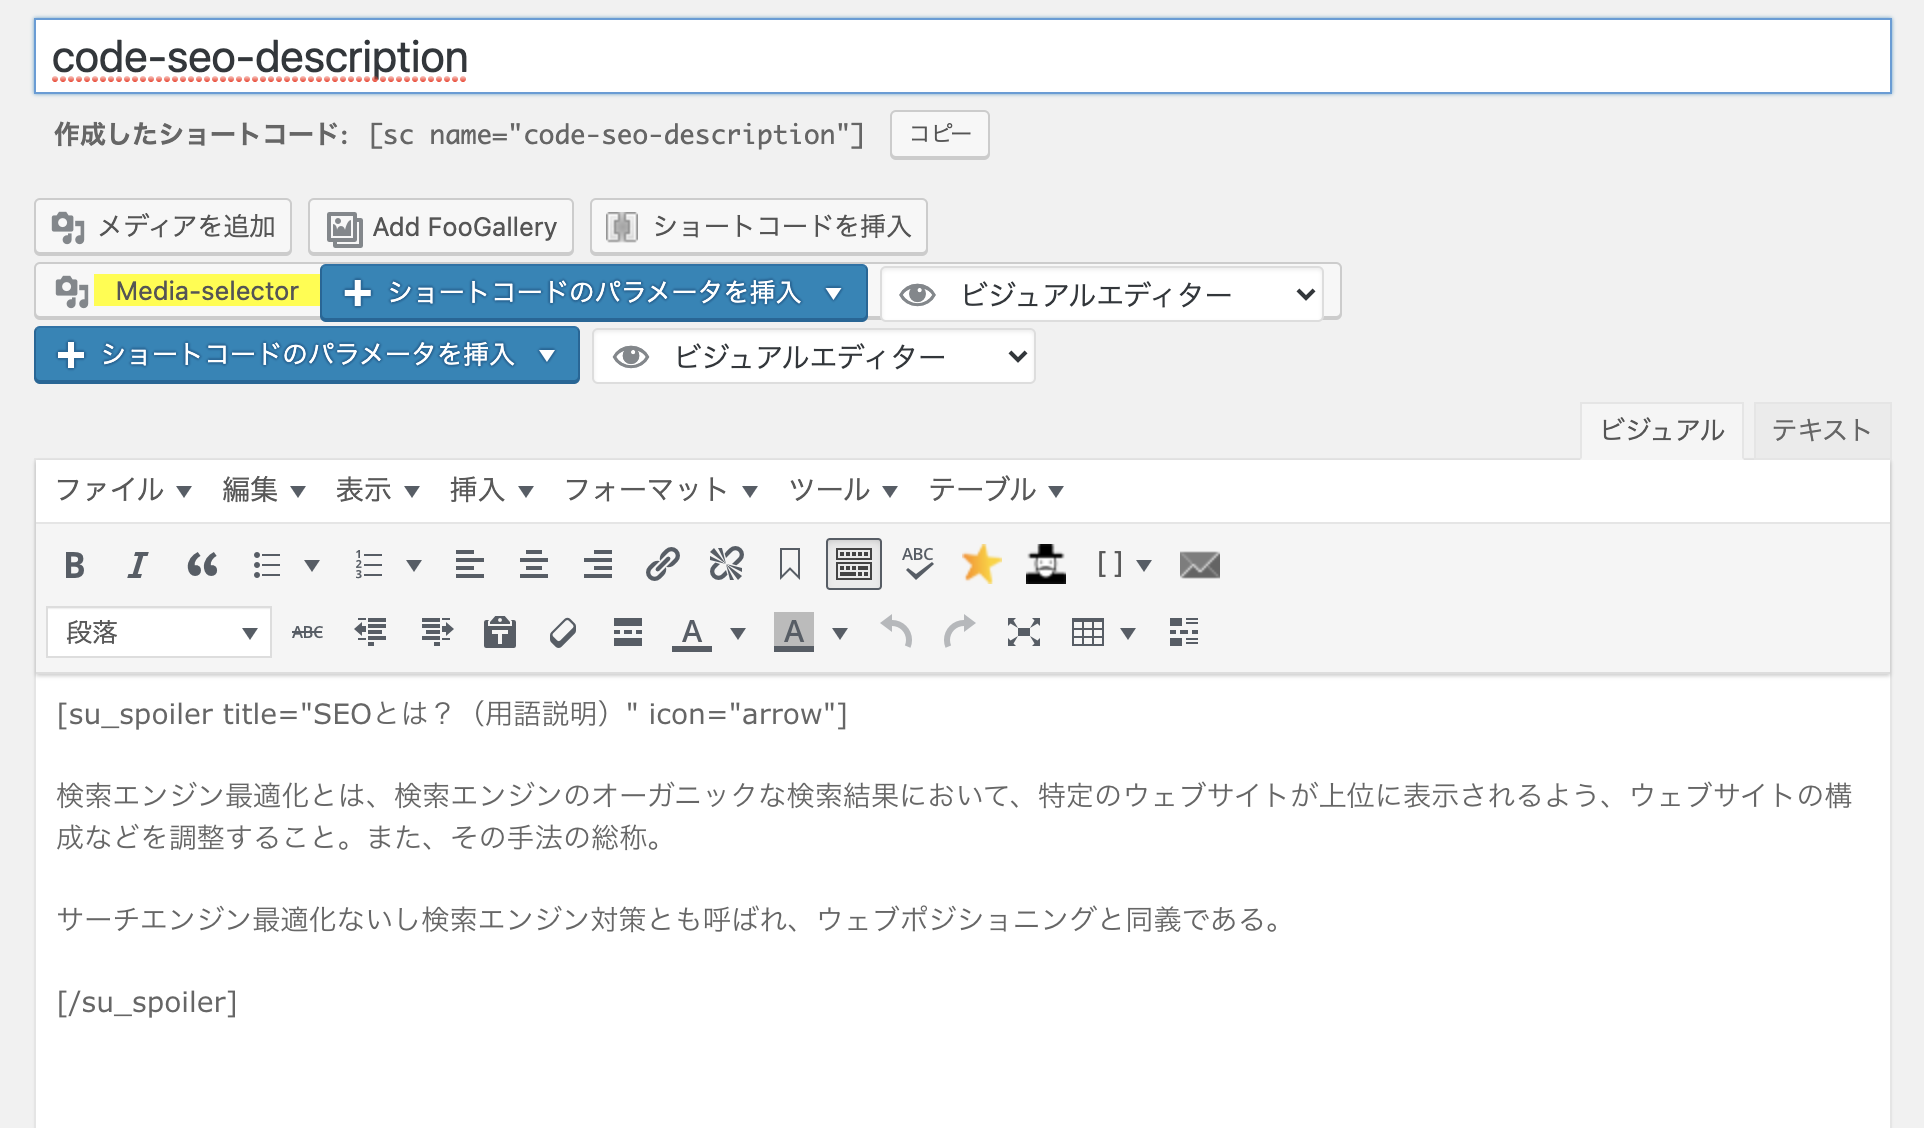Increase indent of paragraph
1924x1128 pixels.
(436, 632)
